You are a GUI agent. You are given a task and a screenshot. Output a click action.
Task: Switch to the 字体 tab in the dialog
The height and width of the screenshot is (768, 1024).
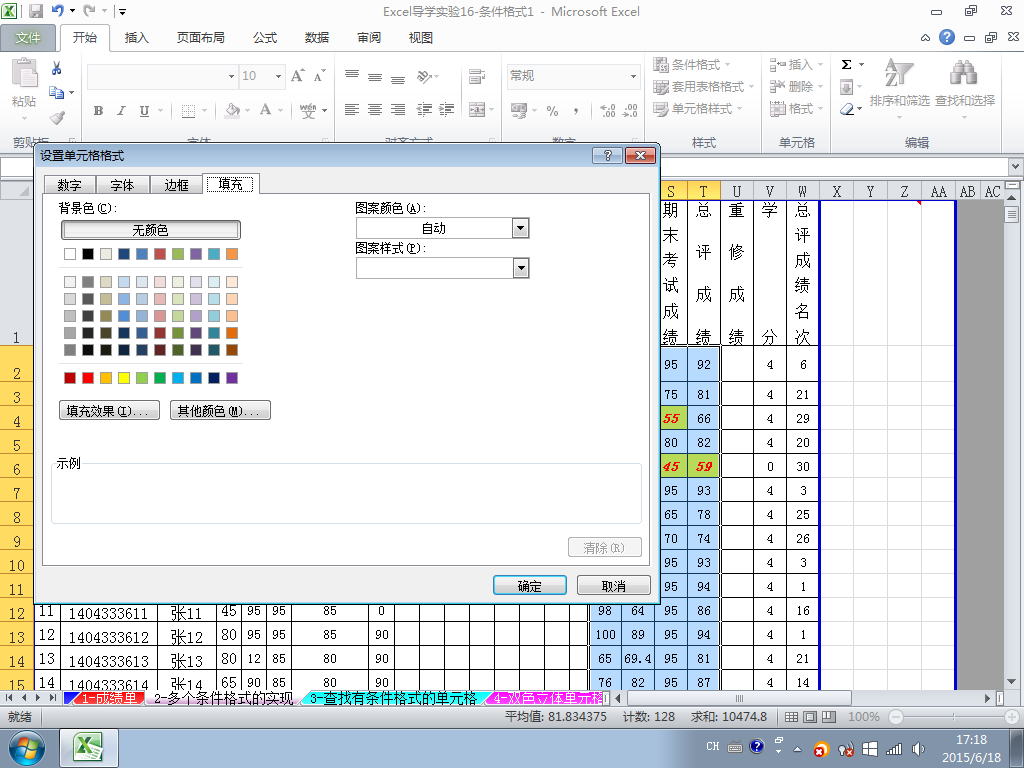[122, 185]
